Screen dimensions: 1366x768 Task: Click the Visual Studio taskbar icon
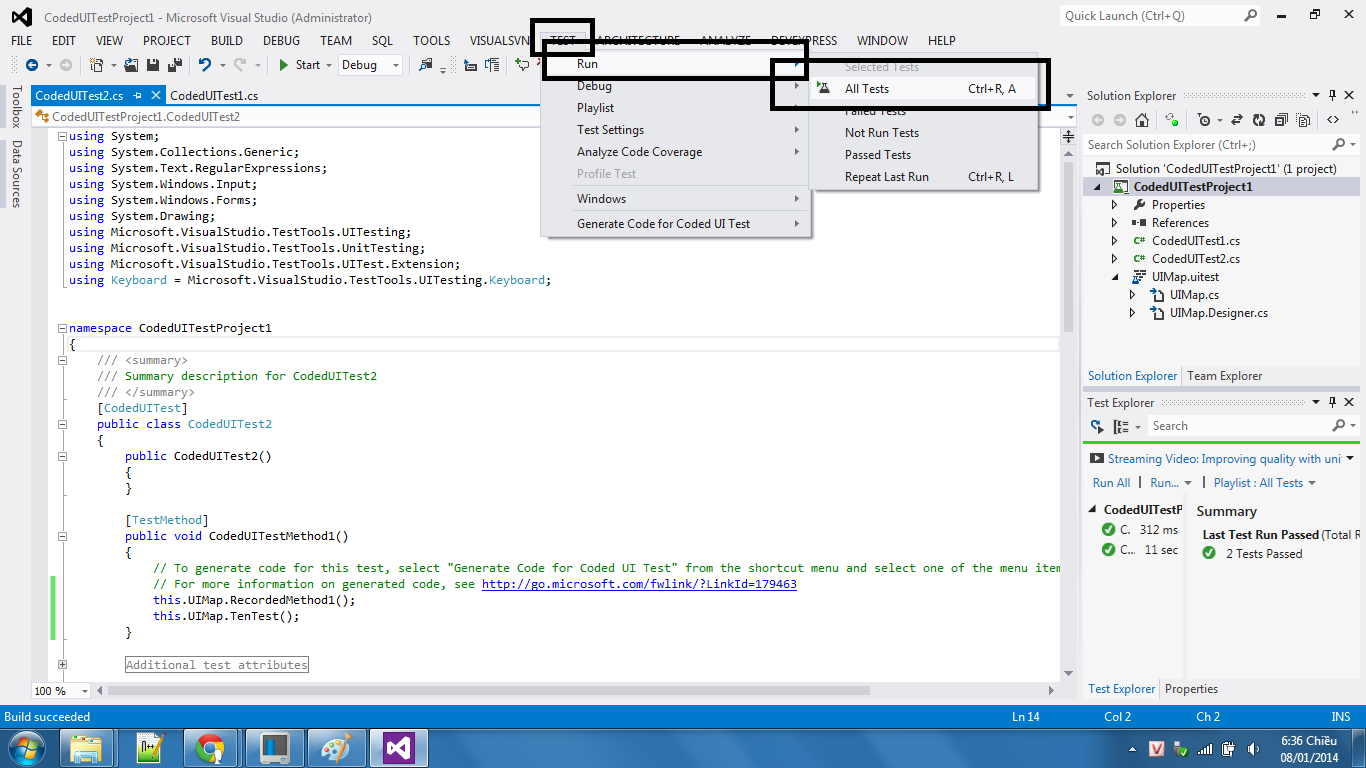pos(398,747)
